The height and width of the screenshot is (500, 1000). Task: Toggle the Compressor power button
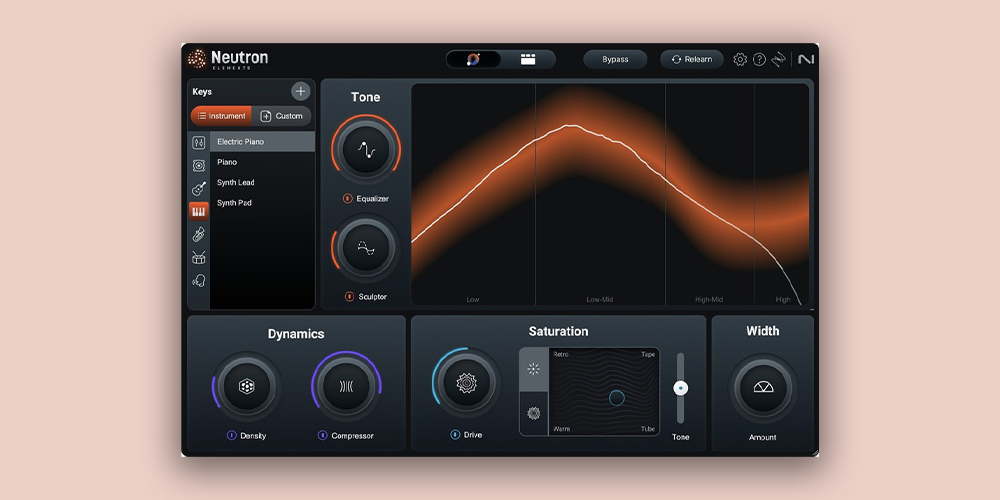click(323, 435)
